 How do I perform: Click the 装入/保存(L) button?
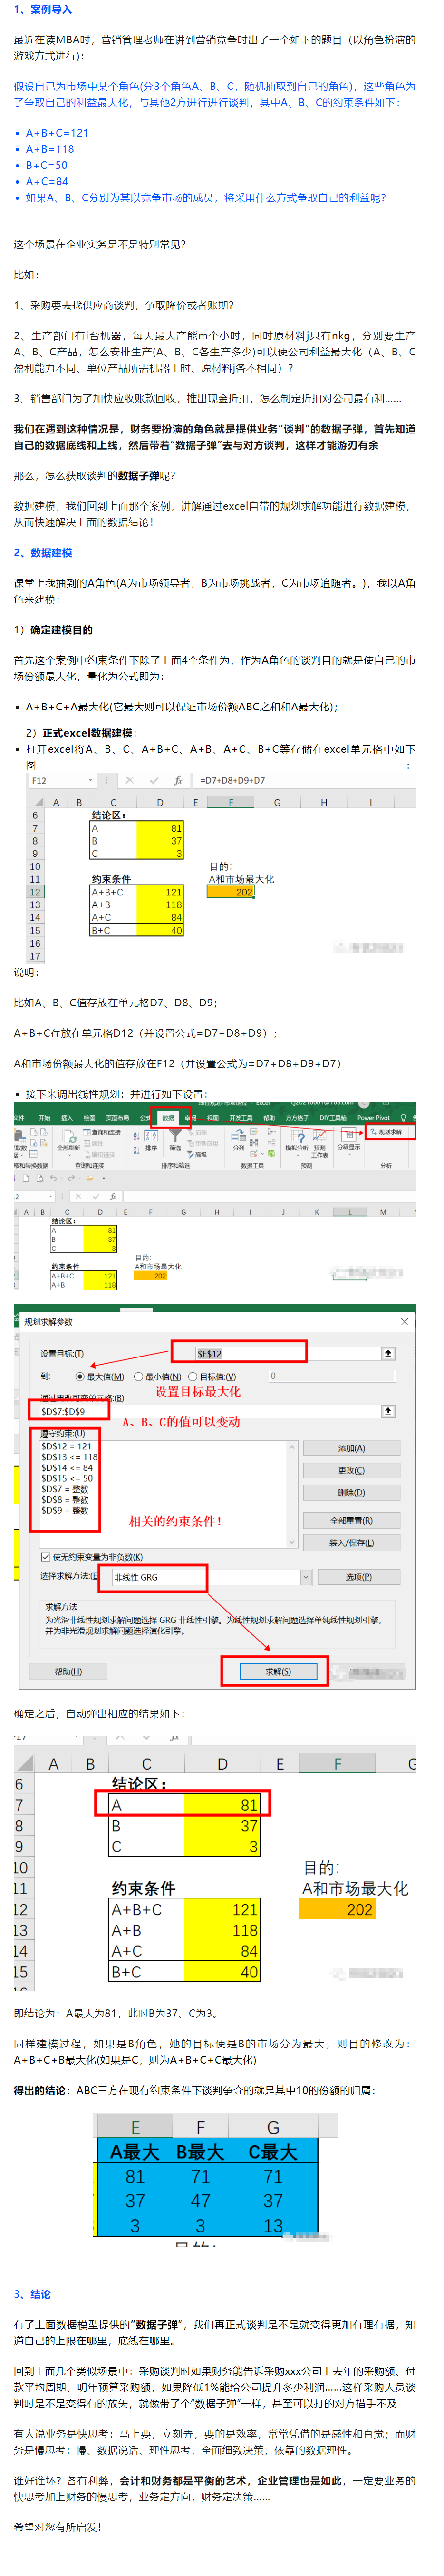[x=351, y=1543]
